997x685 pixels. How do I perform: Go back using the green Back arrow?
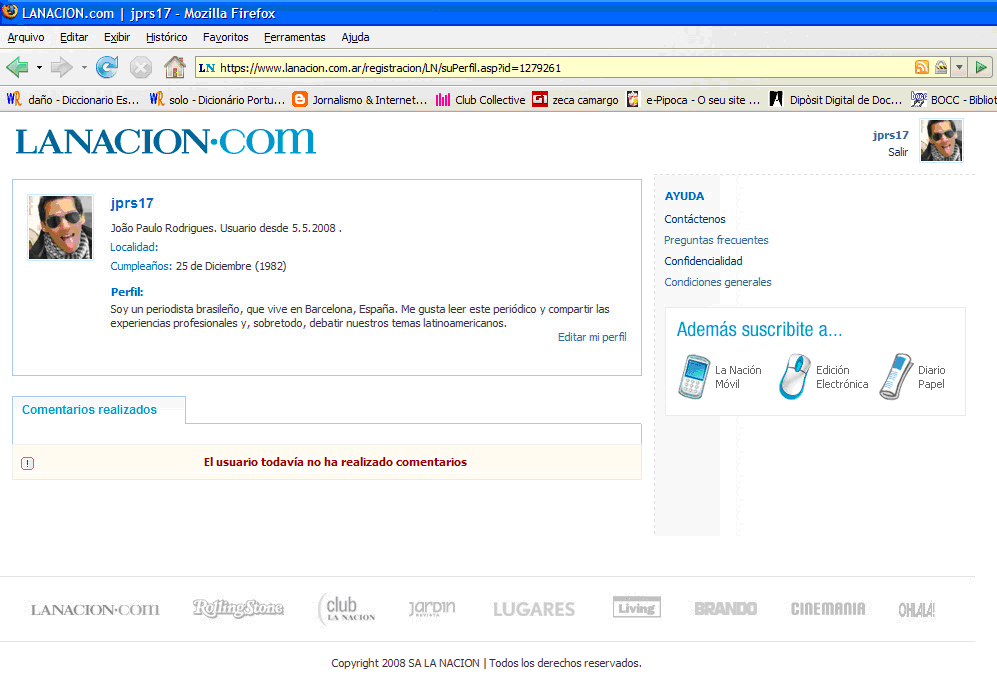(x=17, y=67)
